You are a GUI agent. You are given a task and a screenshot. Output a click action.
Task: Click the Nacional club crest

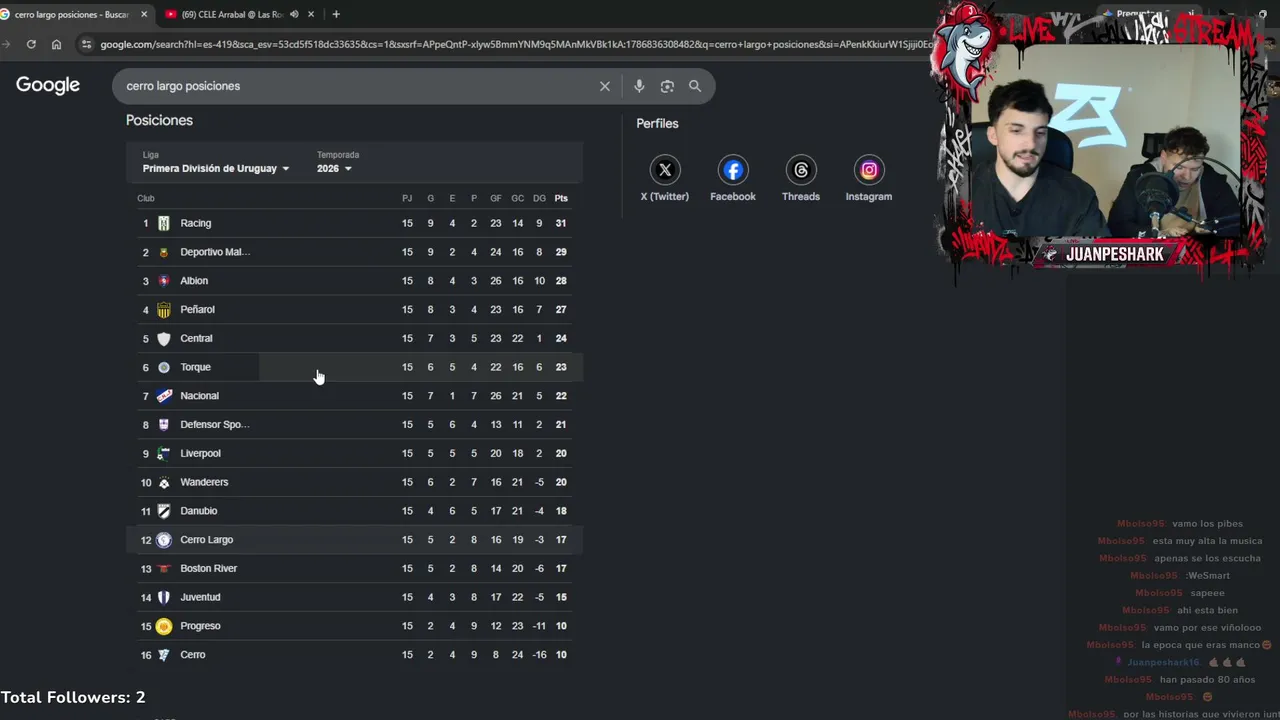[164, 396]
